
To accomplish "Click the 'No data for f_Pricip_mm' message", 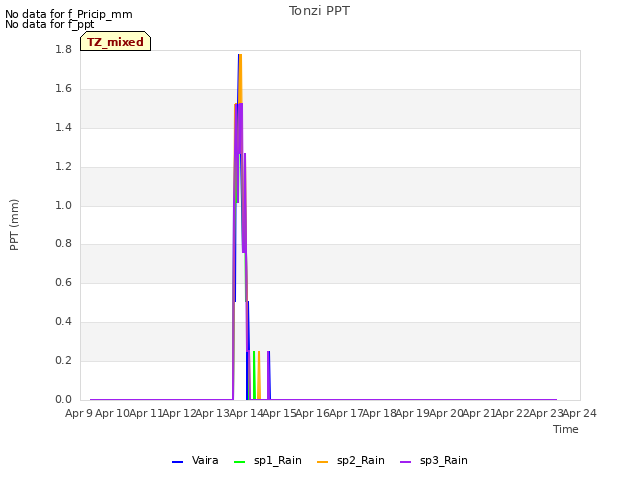I will [x=69, y=14].
